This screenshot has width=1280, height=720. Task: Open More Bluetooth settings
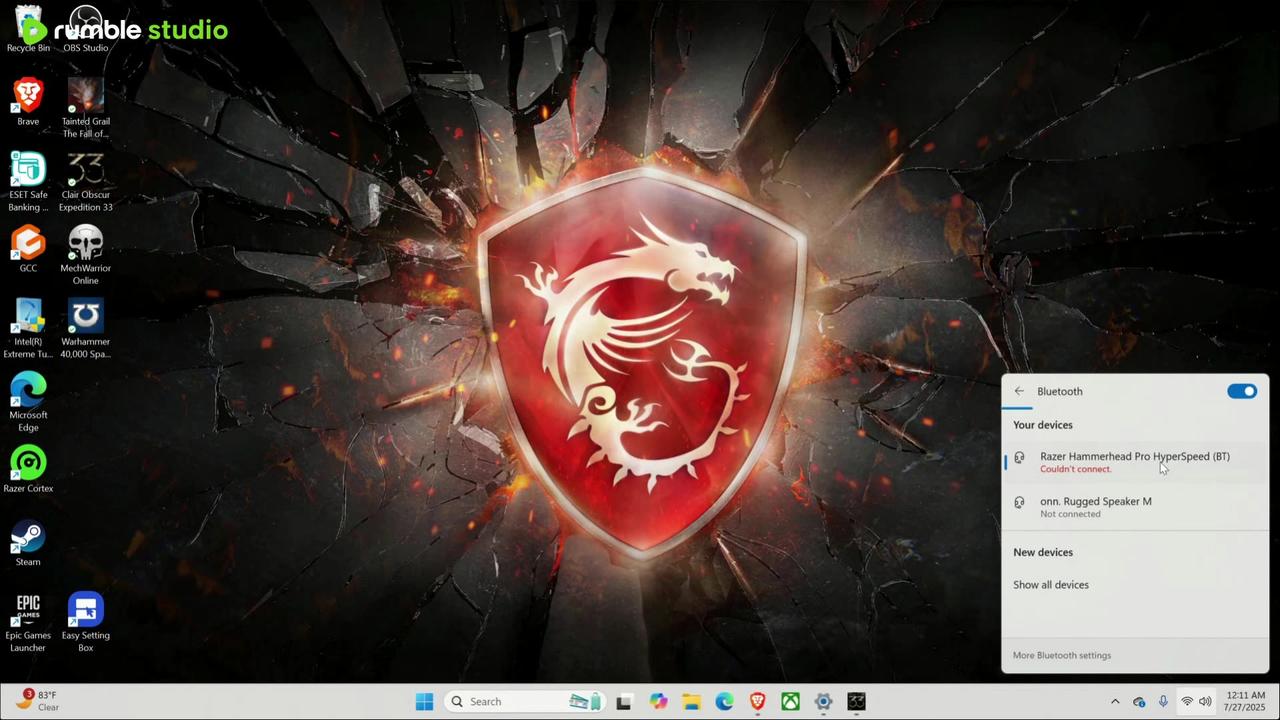tap(1062, 655)
